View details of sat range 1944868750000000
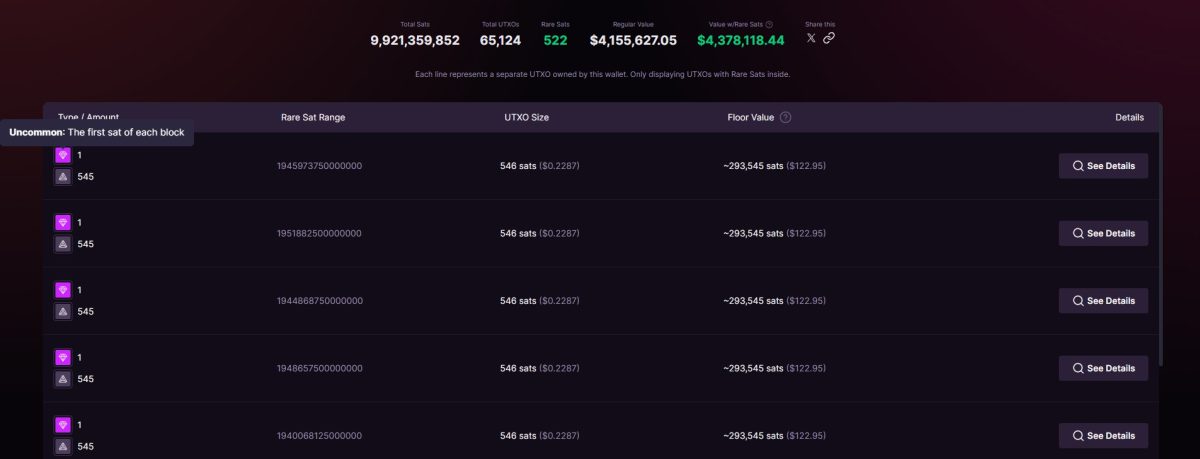 pyautogui.click(x=1103, y=301)
